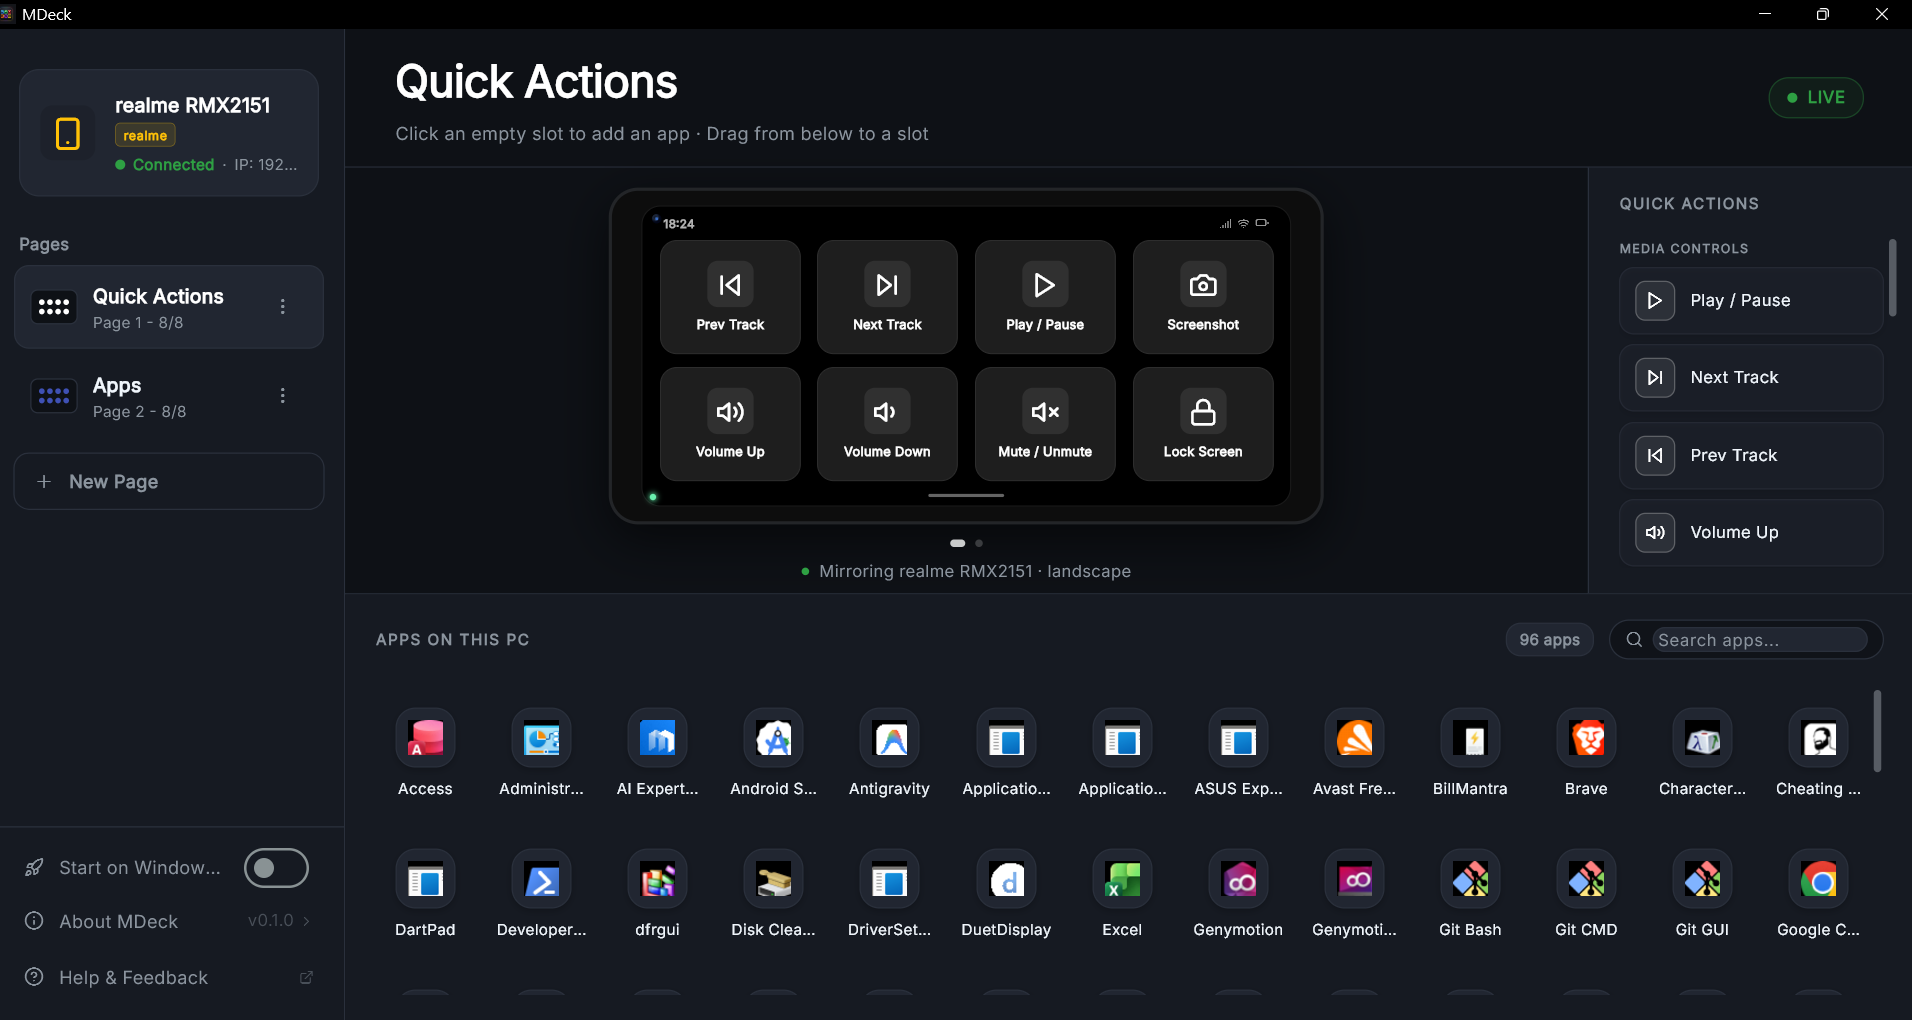
Task: Select the ASUS Exp... app icon
Action: tap(1238, 739)
